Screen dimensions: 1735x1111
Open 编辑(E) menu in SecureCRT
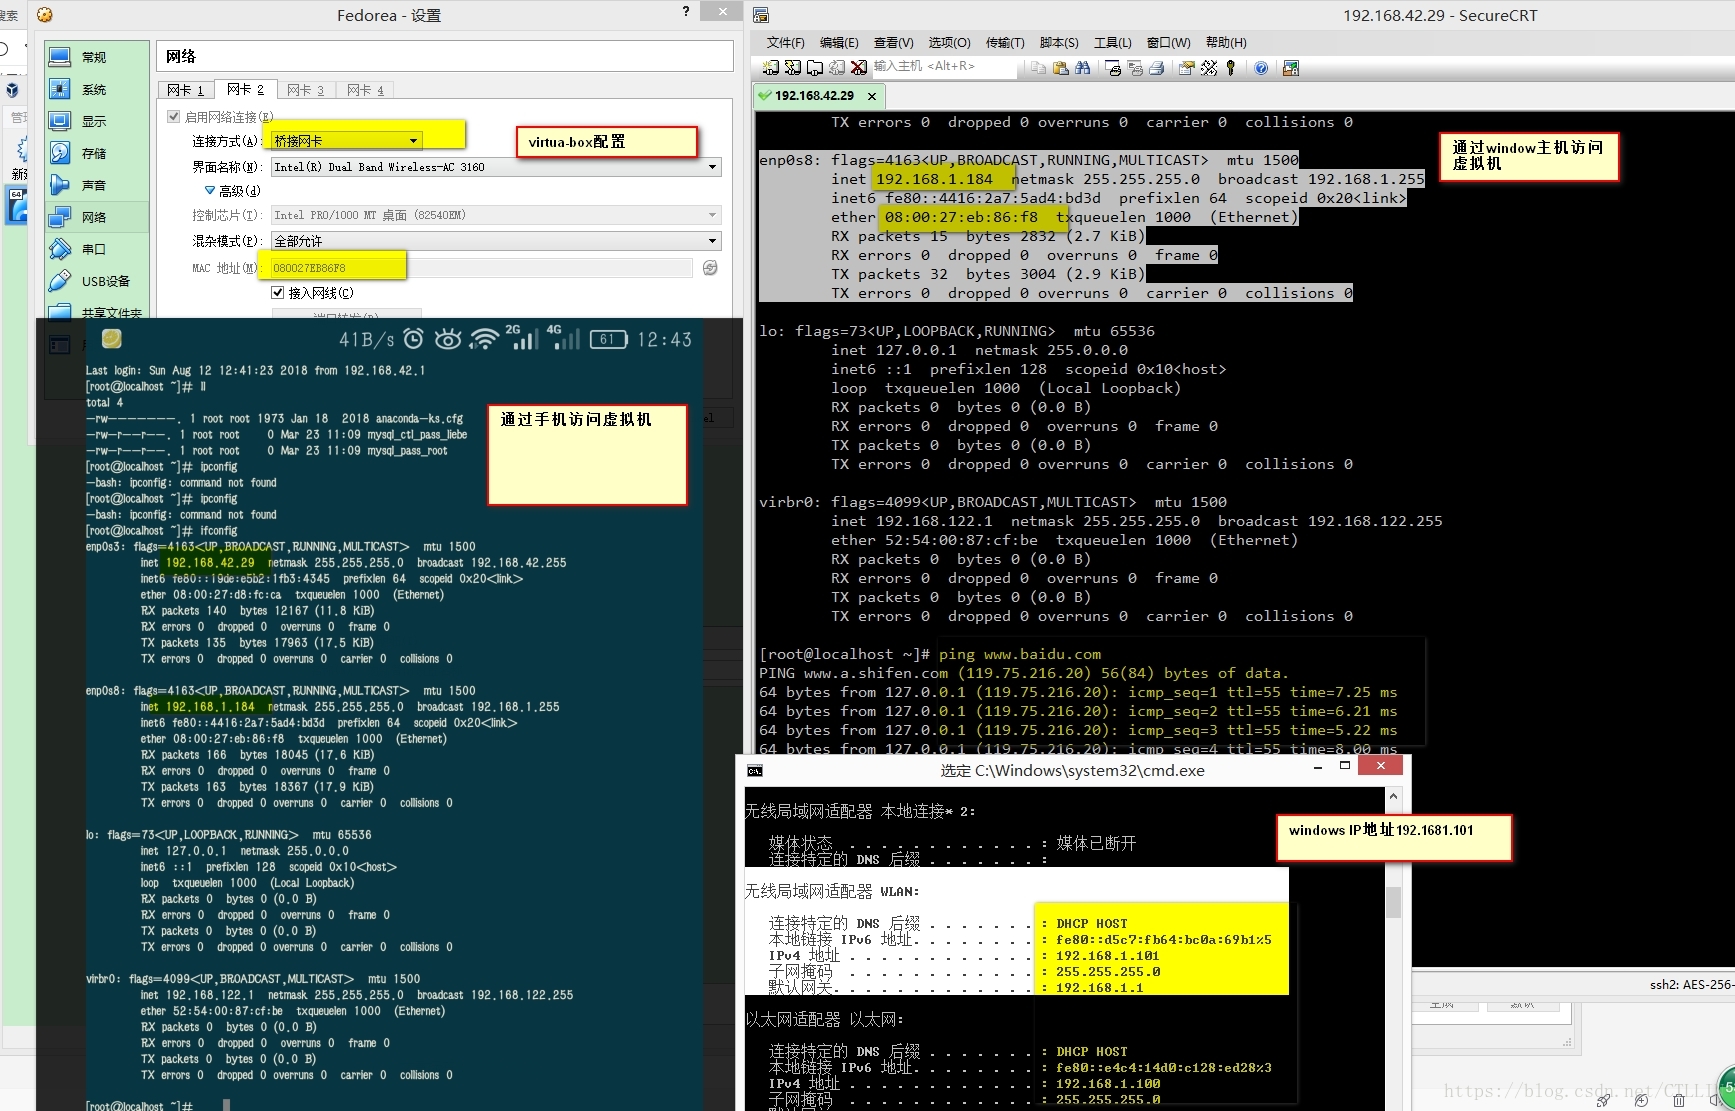(839, 42)
